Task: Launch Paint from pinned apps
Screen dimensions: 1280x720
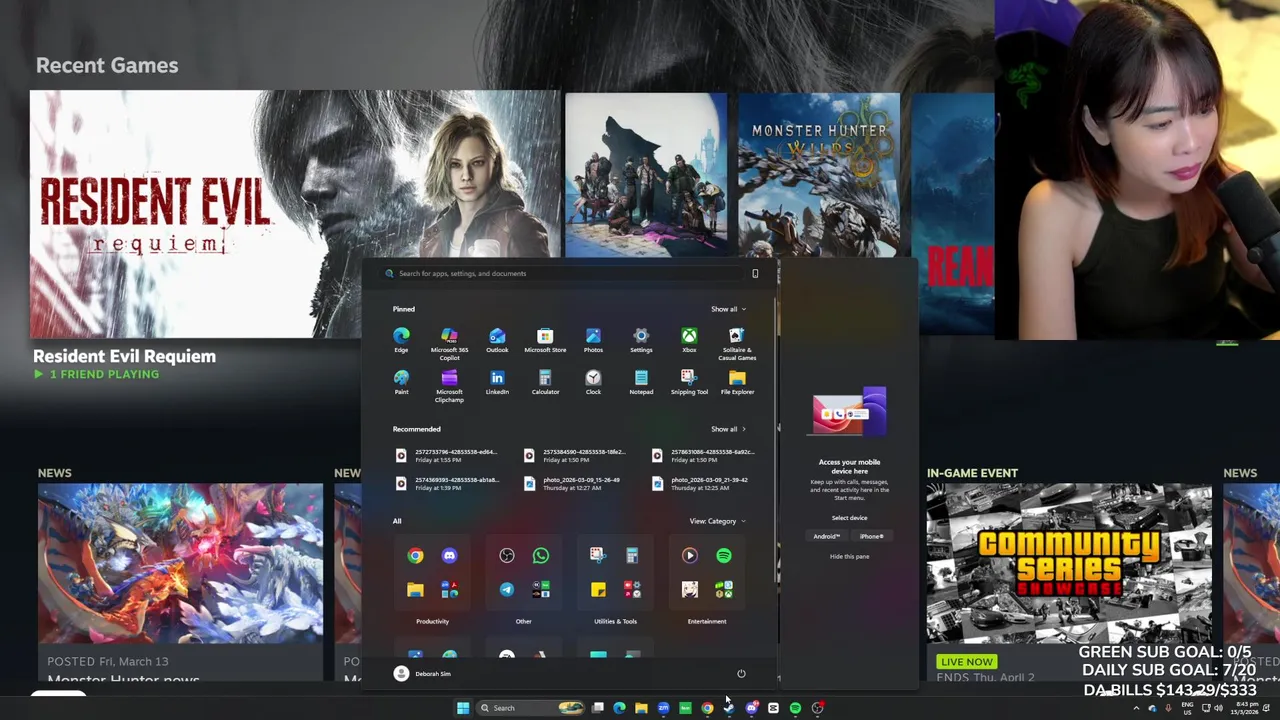Action: click(401, 382)
